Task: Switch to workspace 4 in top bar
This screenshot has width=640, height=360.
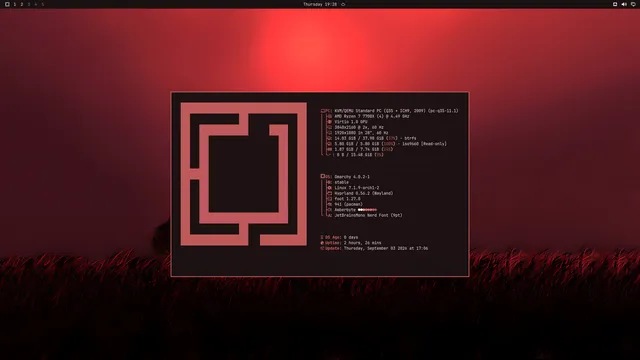Action: pyautogui.click(x=36, y=4)
